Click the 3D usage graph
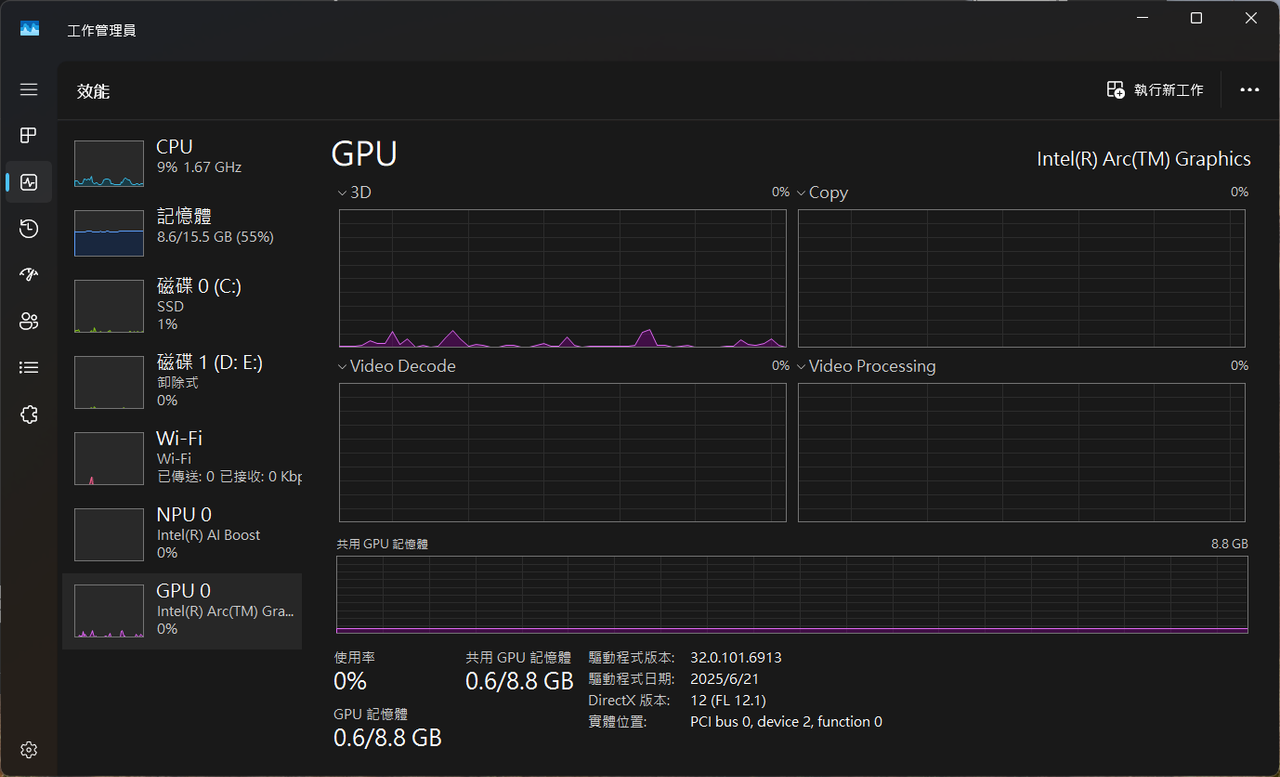This screenshot has width=1280, height=777. point(563,278)
